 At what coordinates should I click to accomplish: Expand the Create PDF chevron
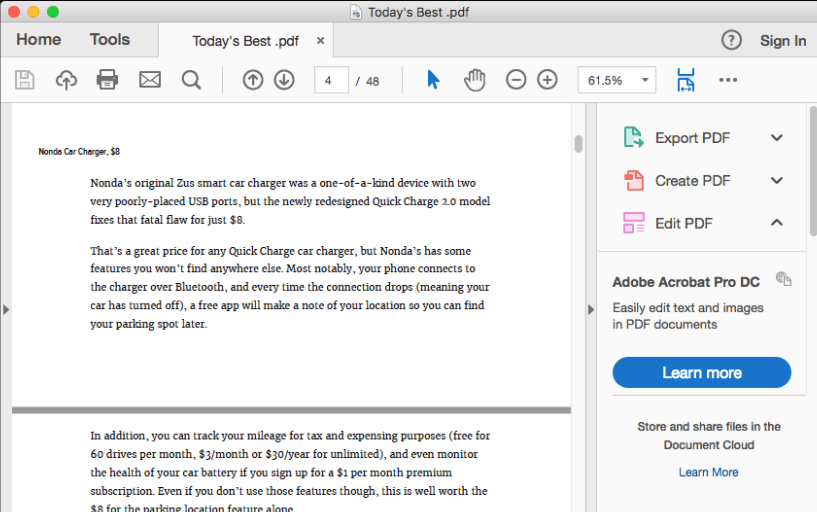(x=776, y=181)
